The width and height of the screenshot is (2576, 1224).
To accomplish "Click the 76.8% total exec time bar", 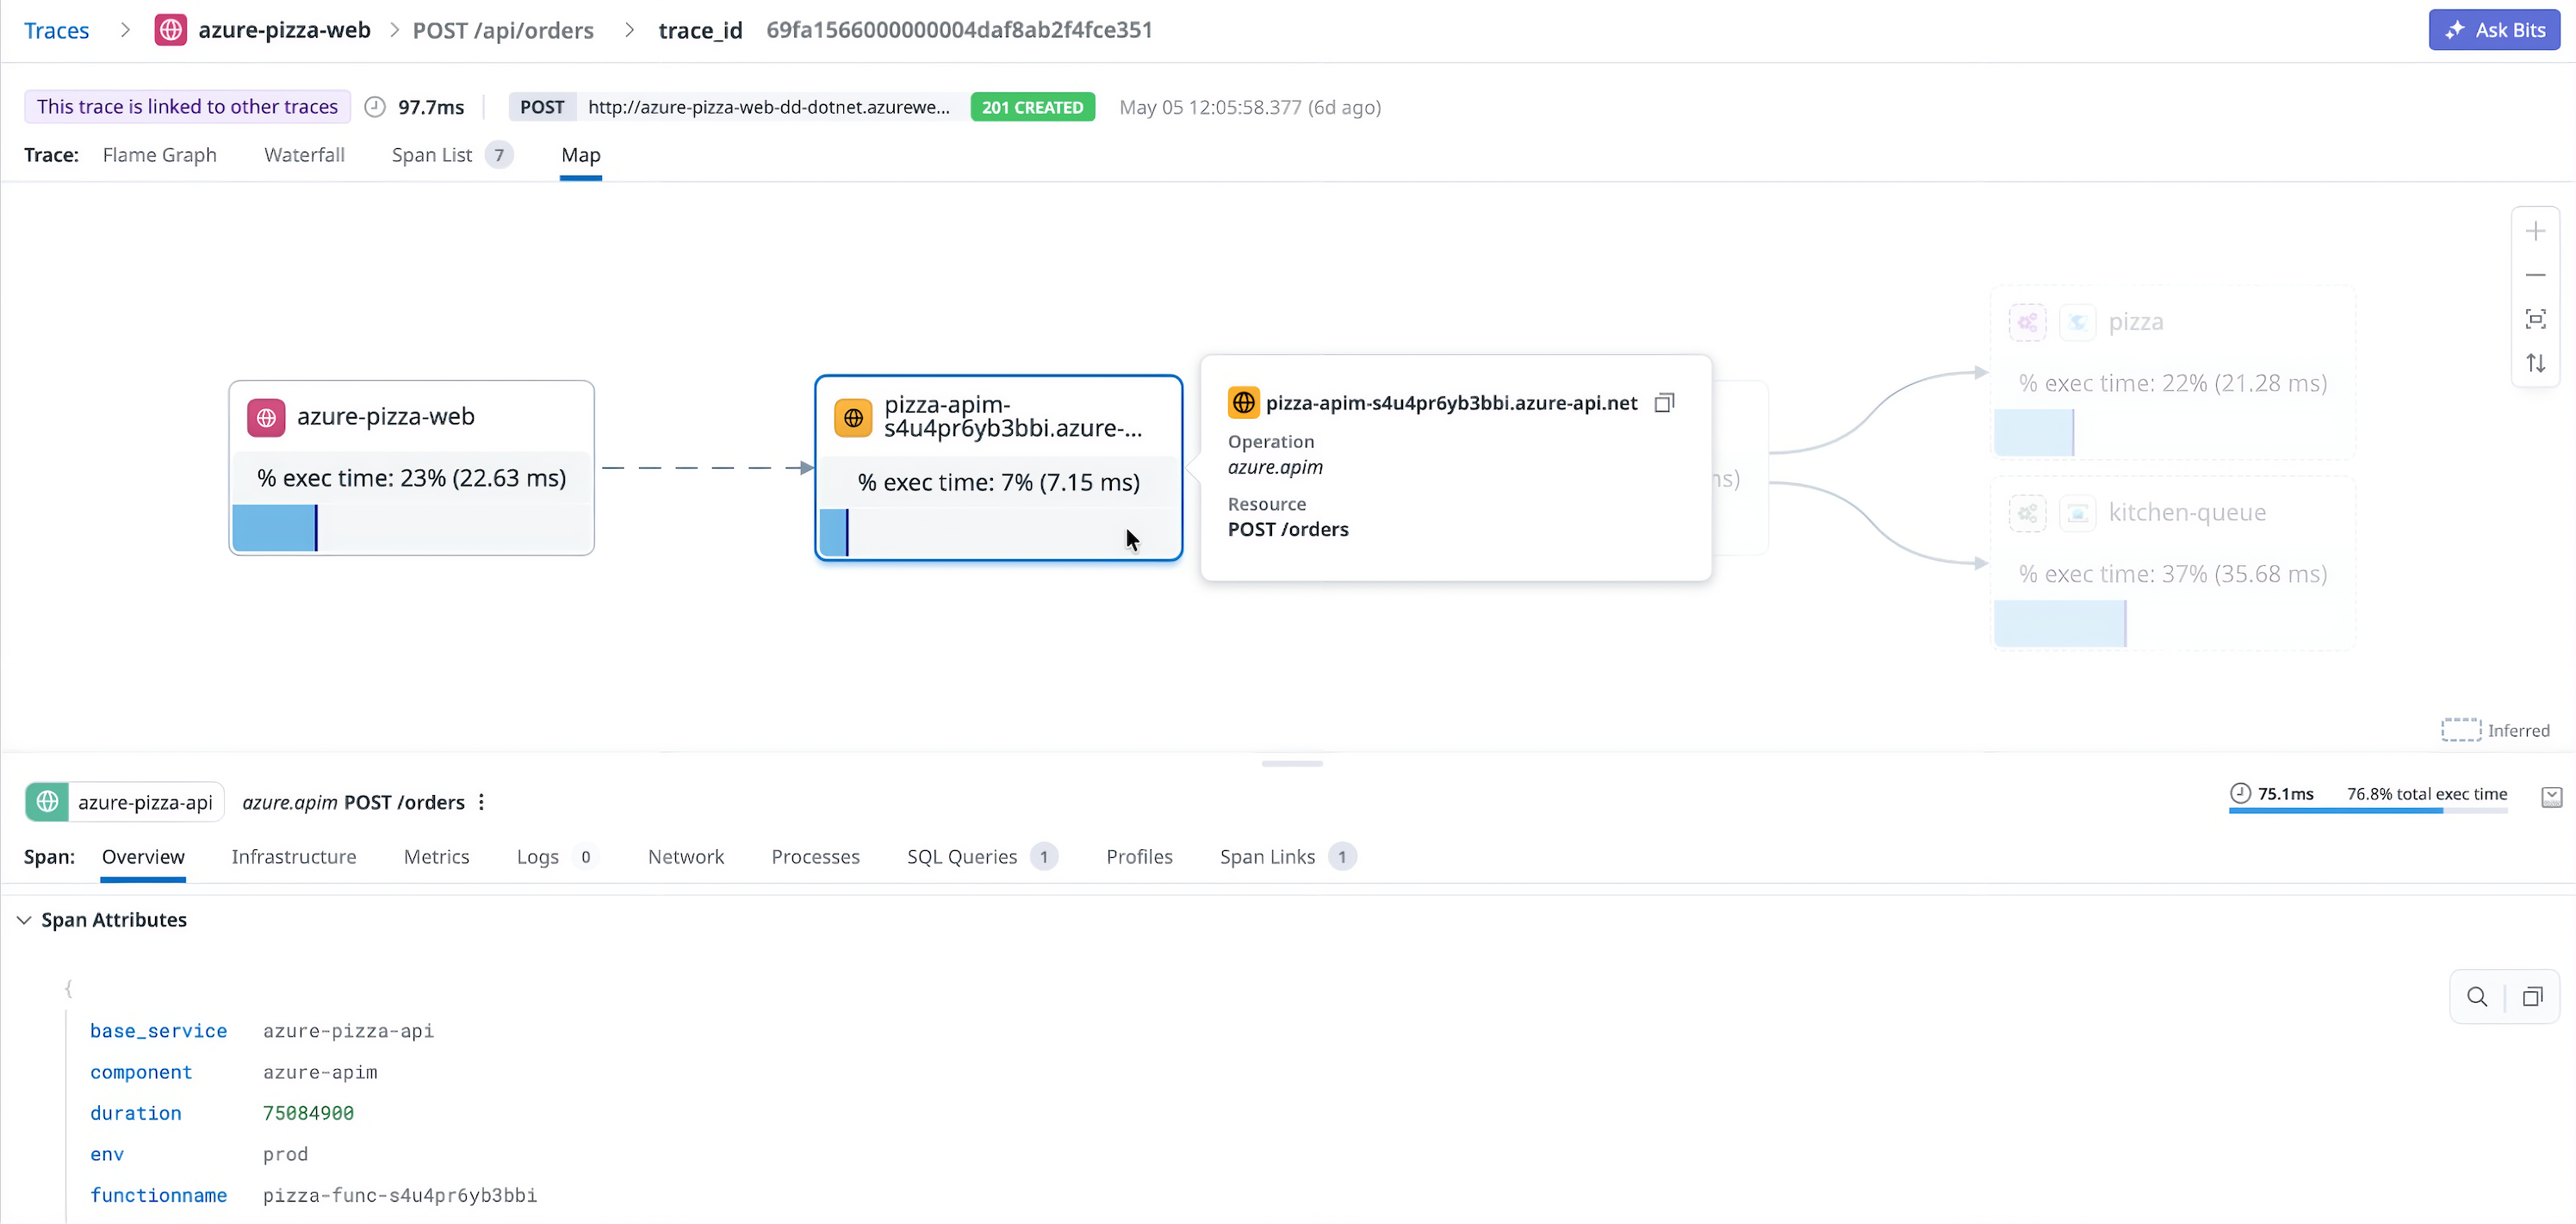I will pyautogui.click(x=2367, y=810).
